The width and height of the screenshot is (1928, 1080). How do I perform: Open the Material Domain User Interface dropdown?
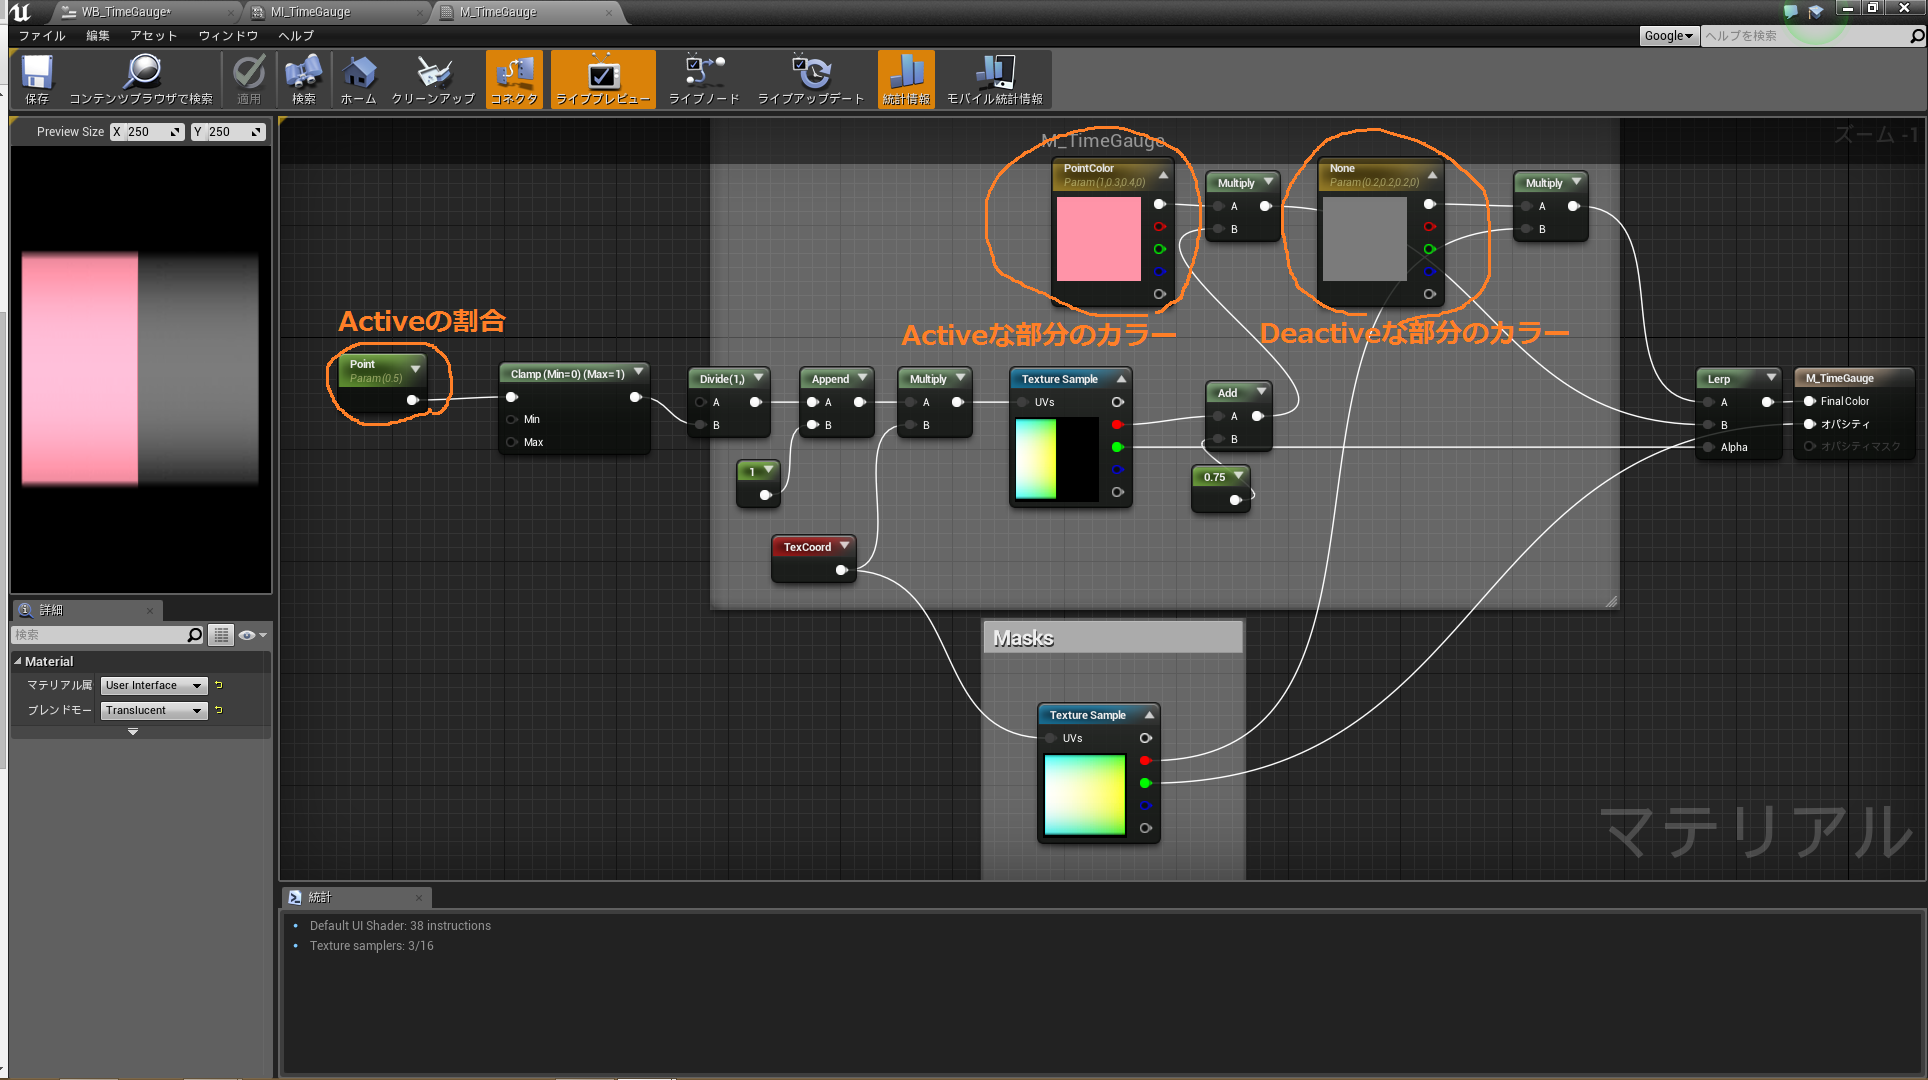pos(153,686)
